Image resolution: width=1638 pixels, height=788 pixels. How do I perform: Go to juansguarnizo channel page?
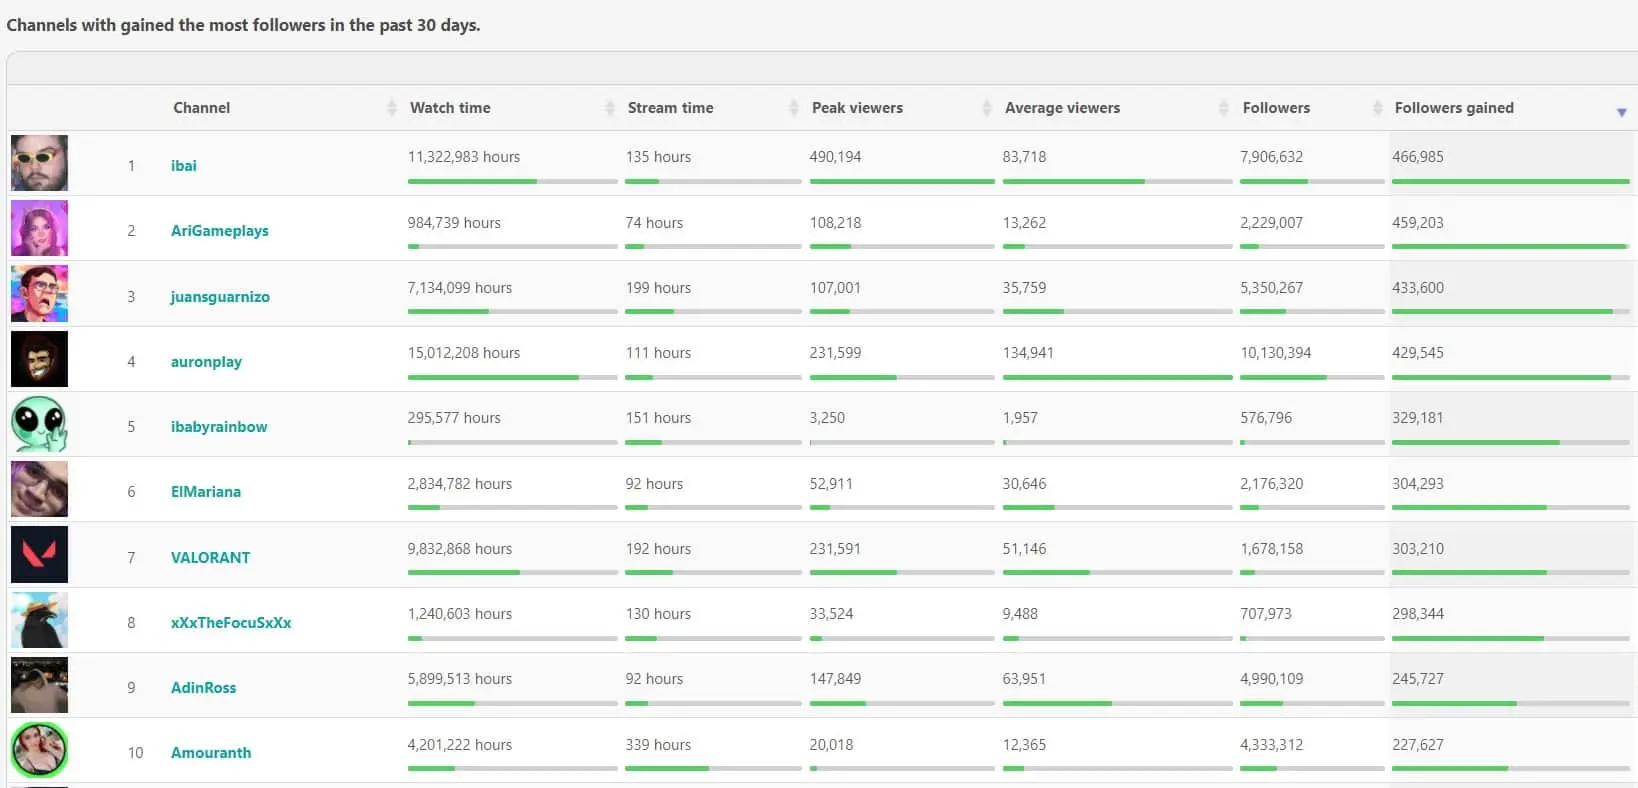point(220,296)
